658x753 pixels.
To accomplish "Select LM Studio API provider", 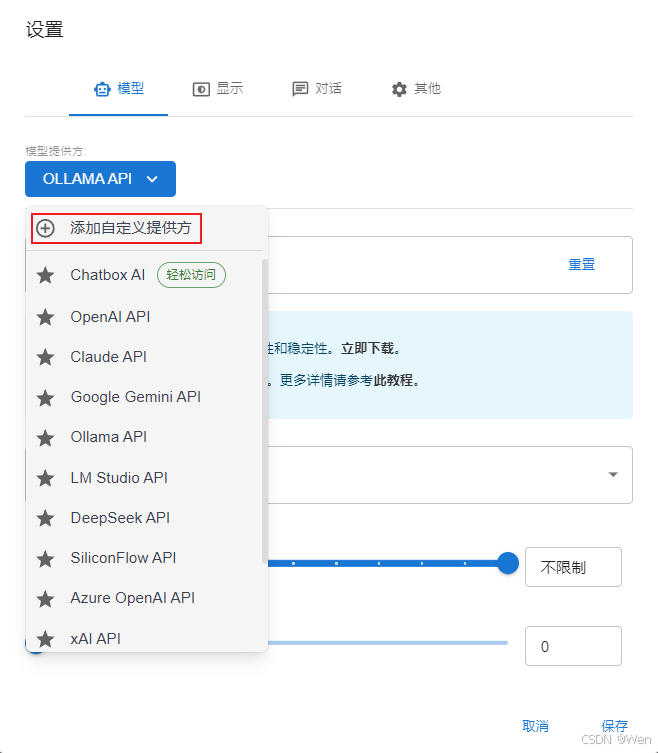I will (144, 478).
